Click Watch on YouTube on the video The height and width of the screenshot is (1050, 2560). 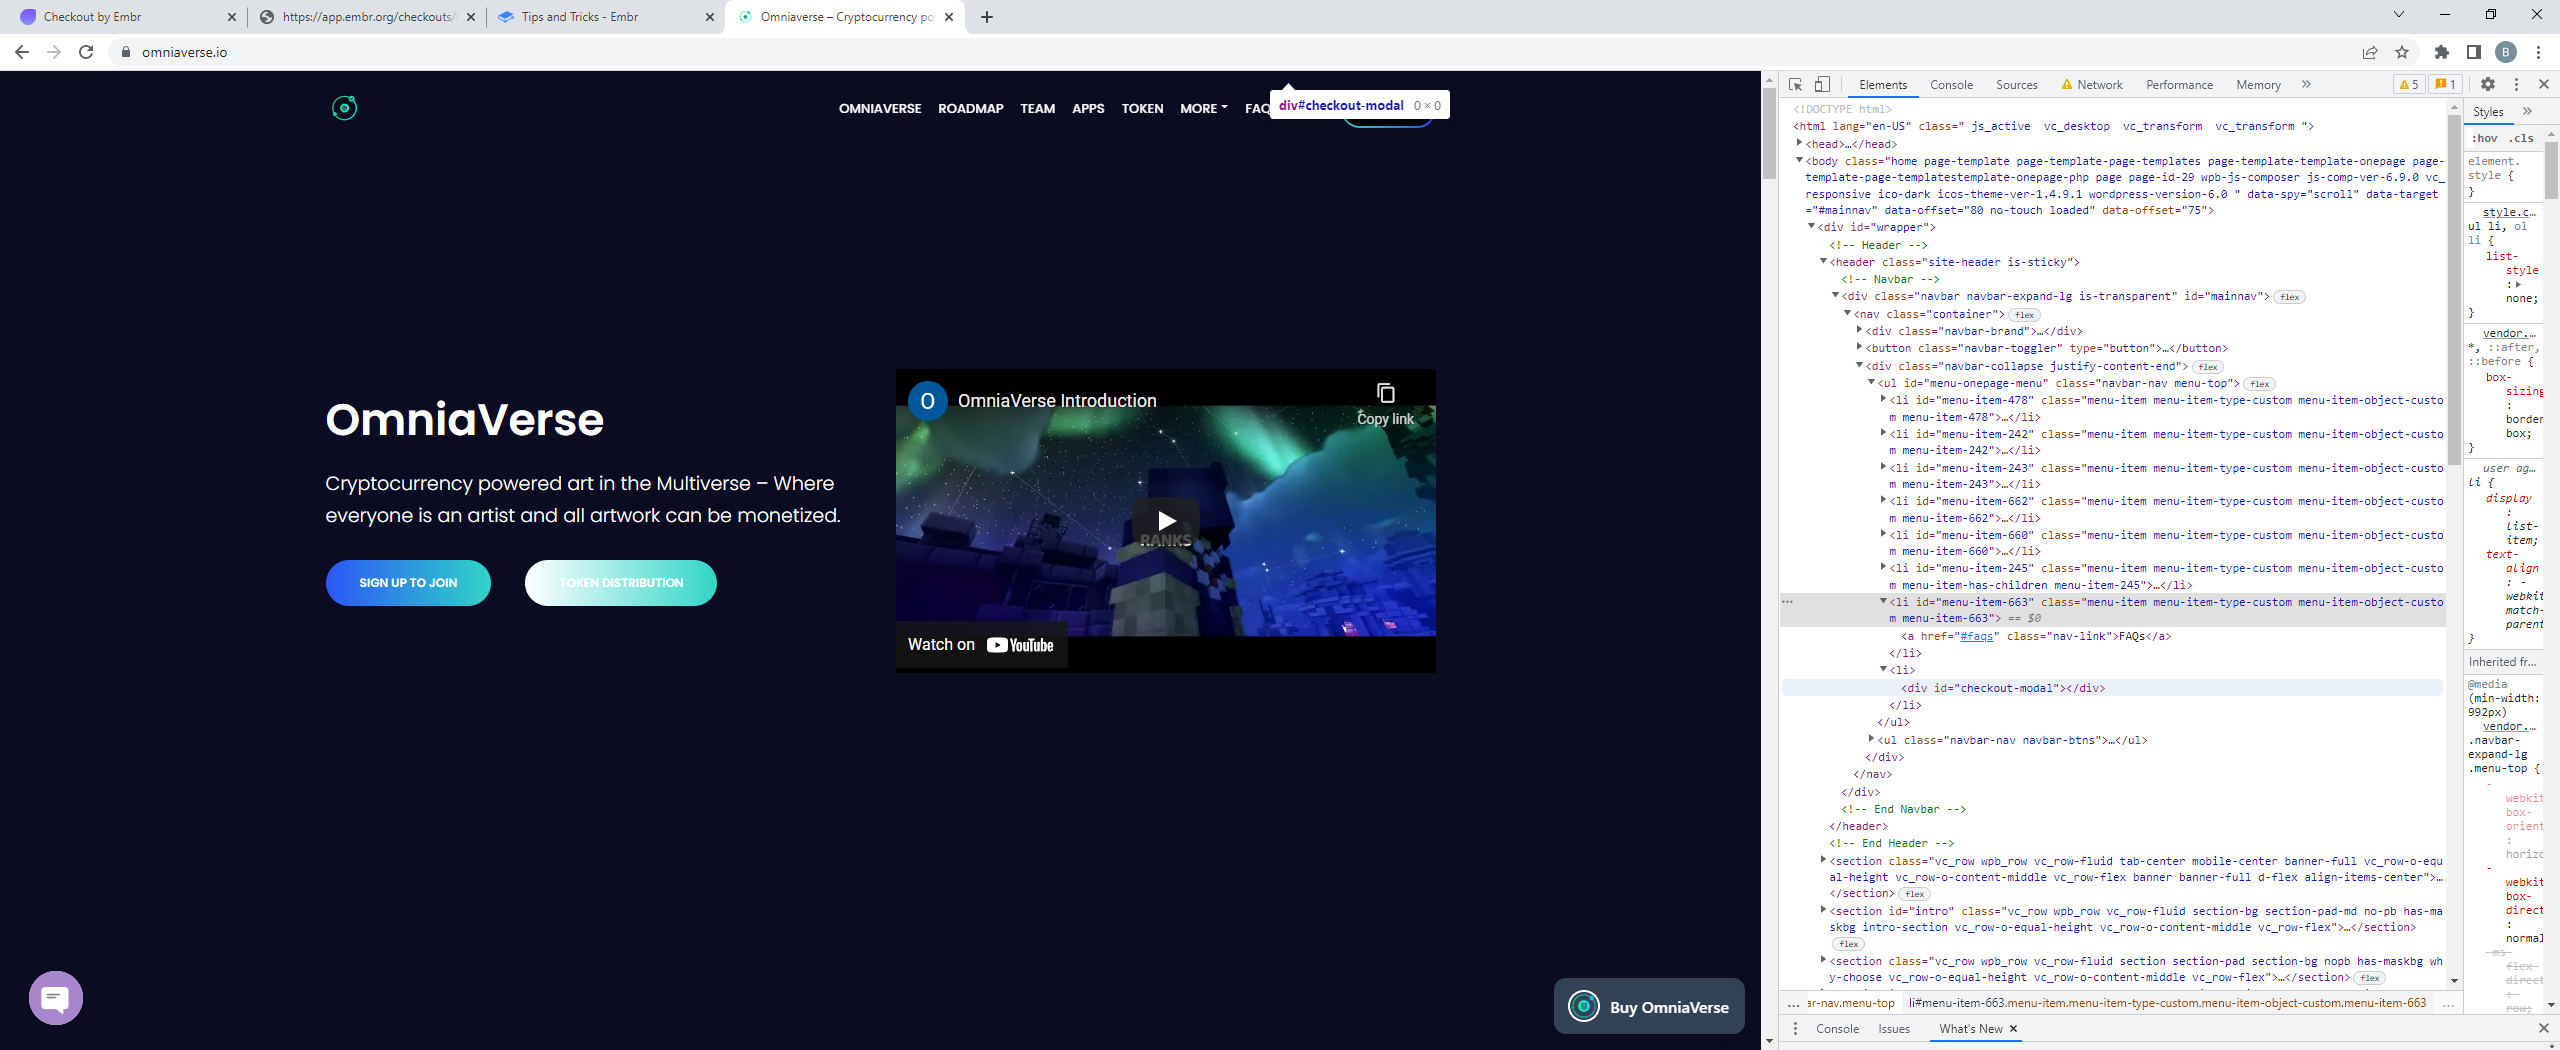(981, 645)
